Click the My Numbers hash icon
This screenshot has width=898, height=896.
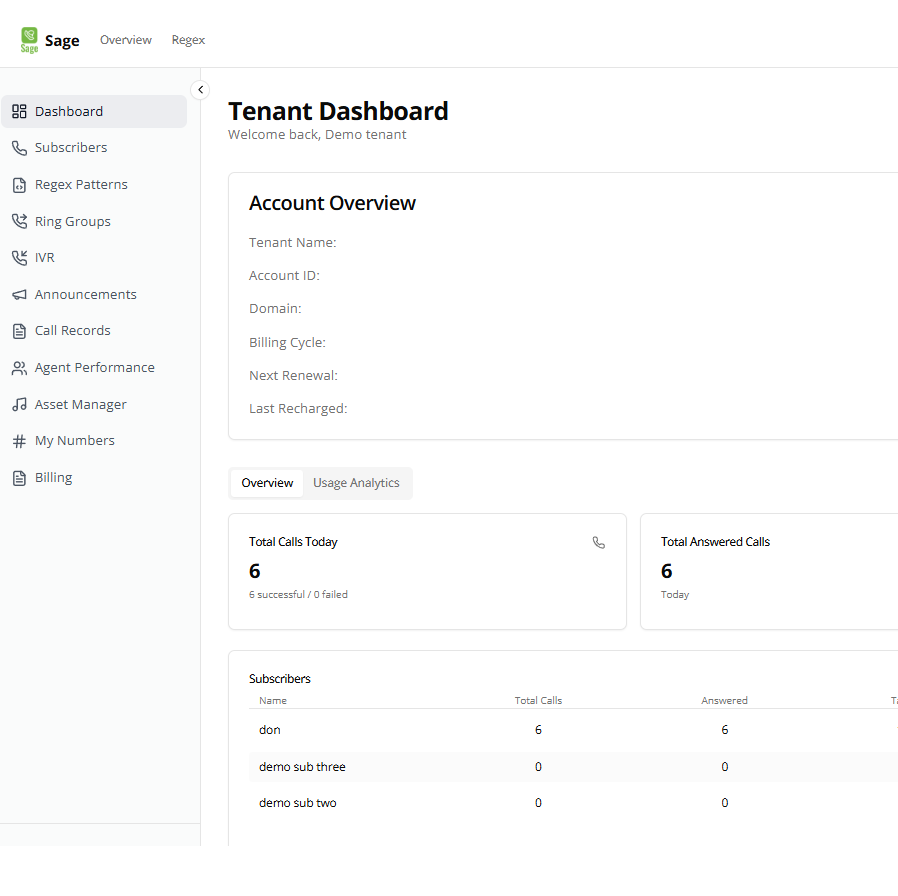(x=19, y=441)
